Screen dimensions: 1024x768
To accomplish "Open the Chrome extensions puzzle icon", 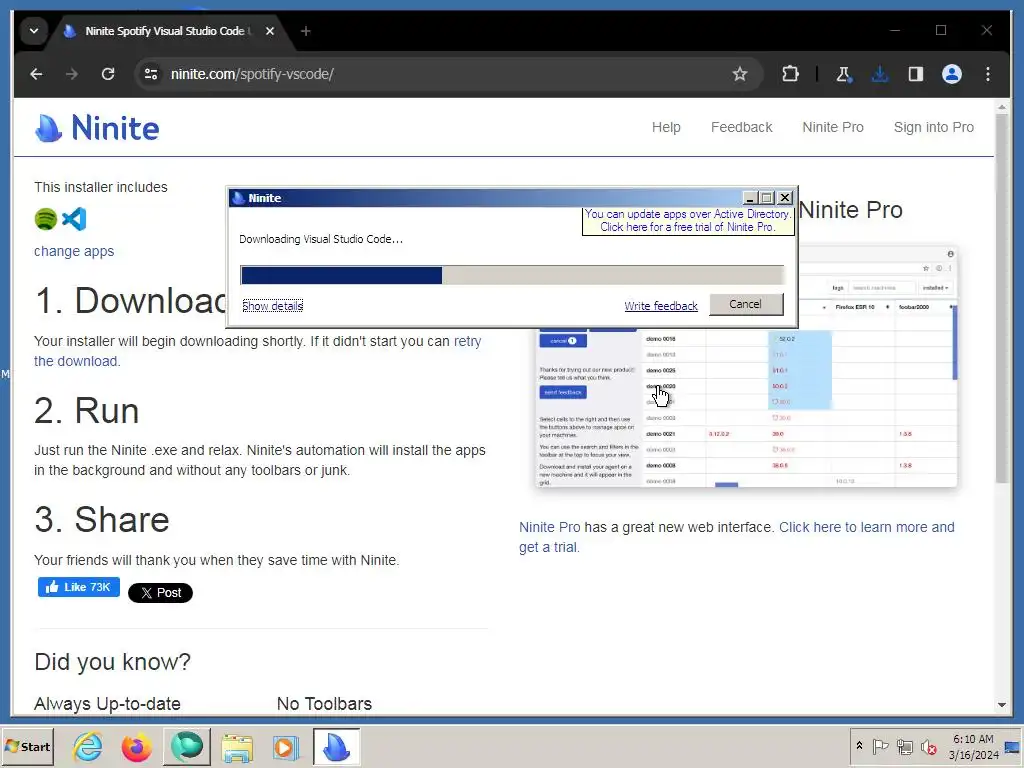I will [790, 74].
